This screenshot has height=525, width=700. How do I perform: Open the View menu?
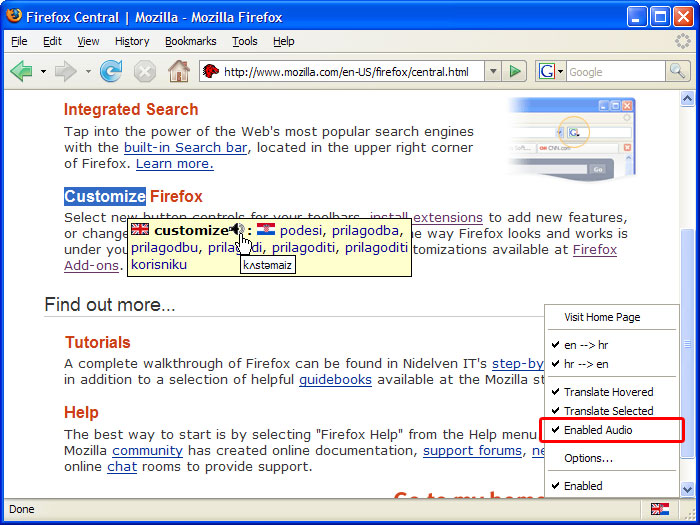(88, 42)
